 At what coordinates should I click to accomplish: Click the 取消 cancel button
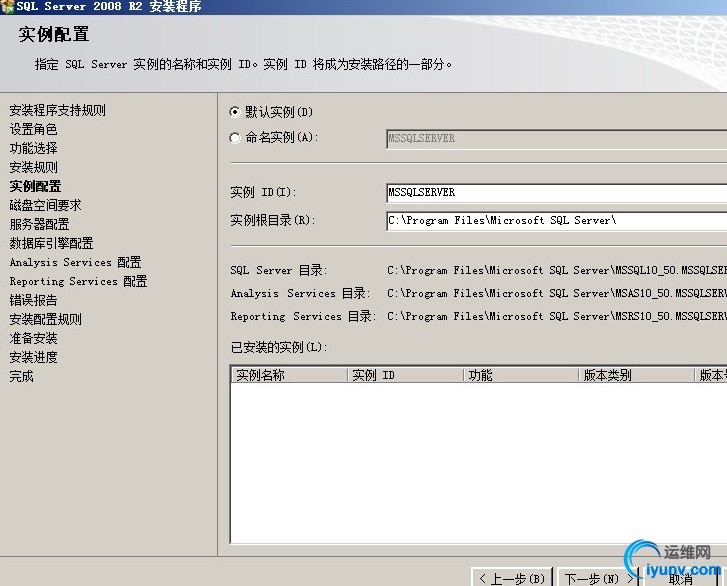pyautogui.click(x=680, y=579)
